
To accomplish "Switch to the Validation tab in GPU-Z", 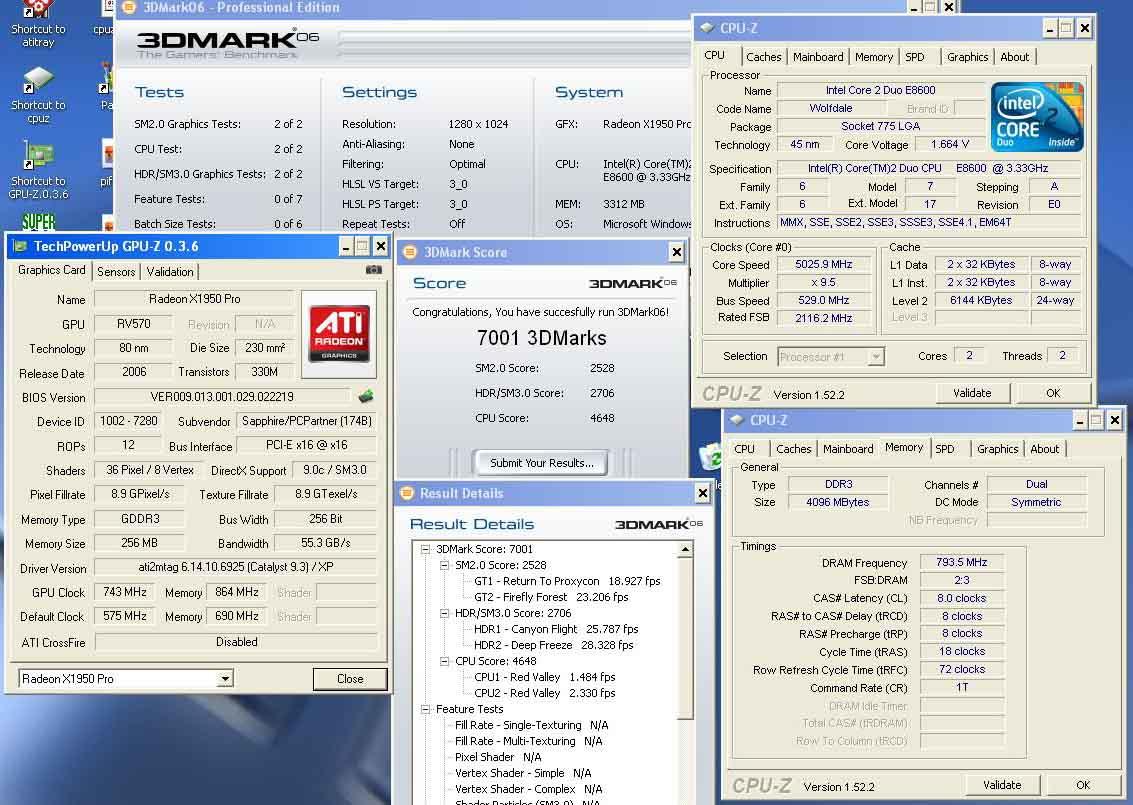I will click(170, 272).
